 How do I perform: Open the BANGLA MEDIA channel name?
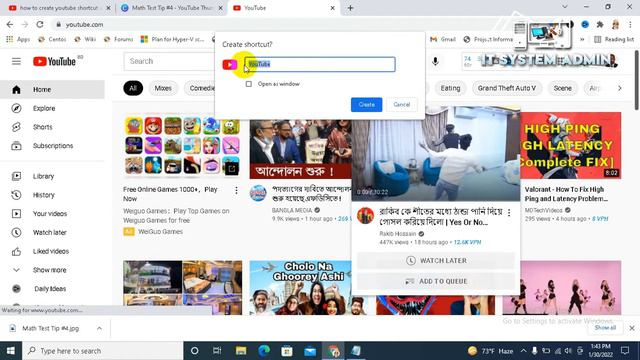pyautogui.click(x=292, y=210)
